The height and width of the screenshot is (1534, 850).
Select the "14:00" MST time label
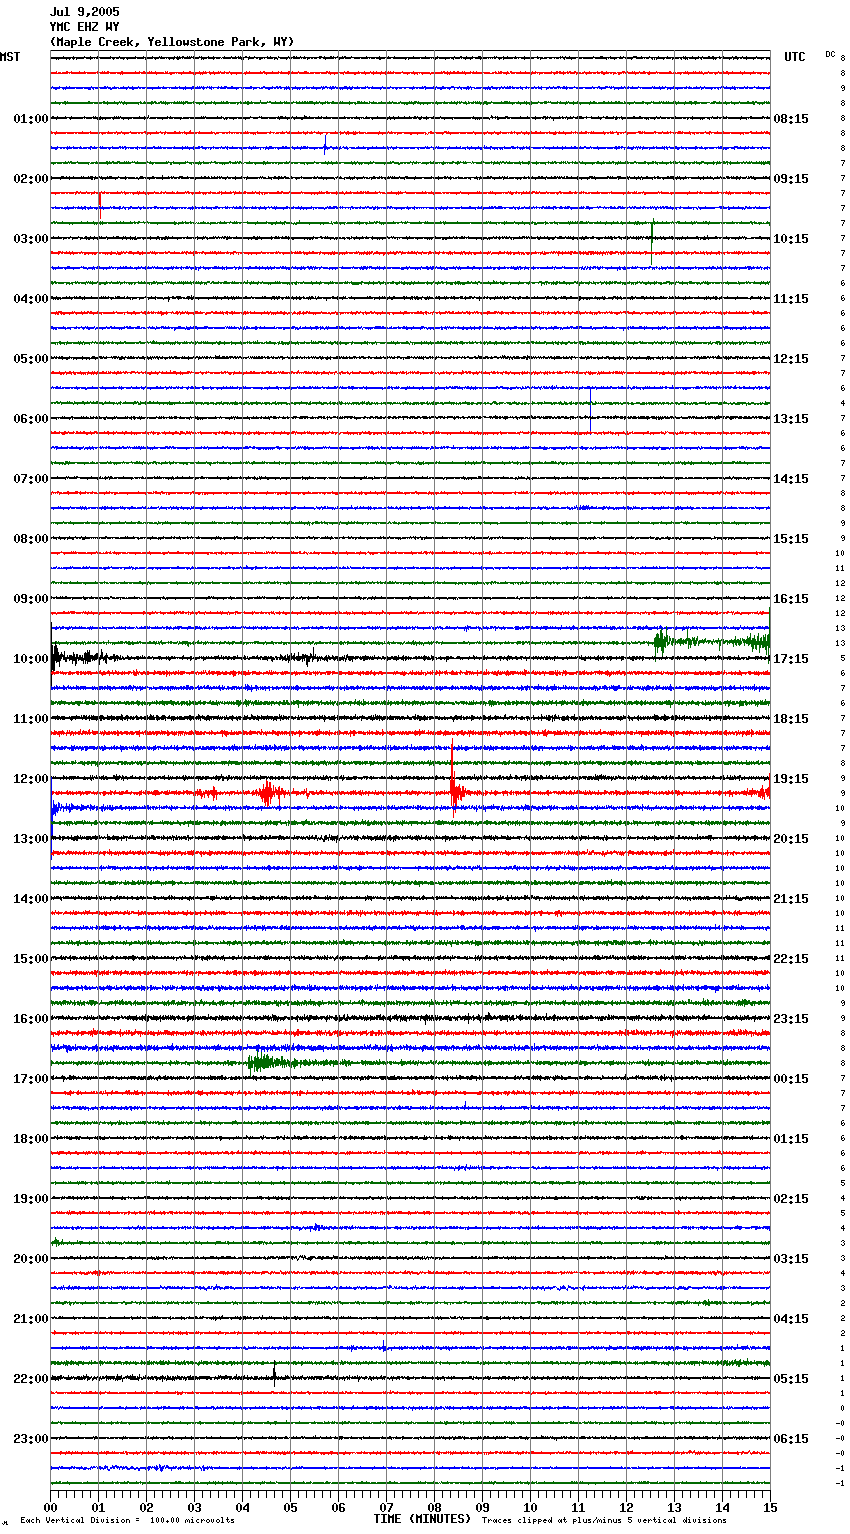pyautogui.click(x=31, y=899)
